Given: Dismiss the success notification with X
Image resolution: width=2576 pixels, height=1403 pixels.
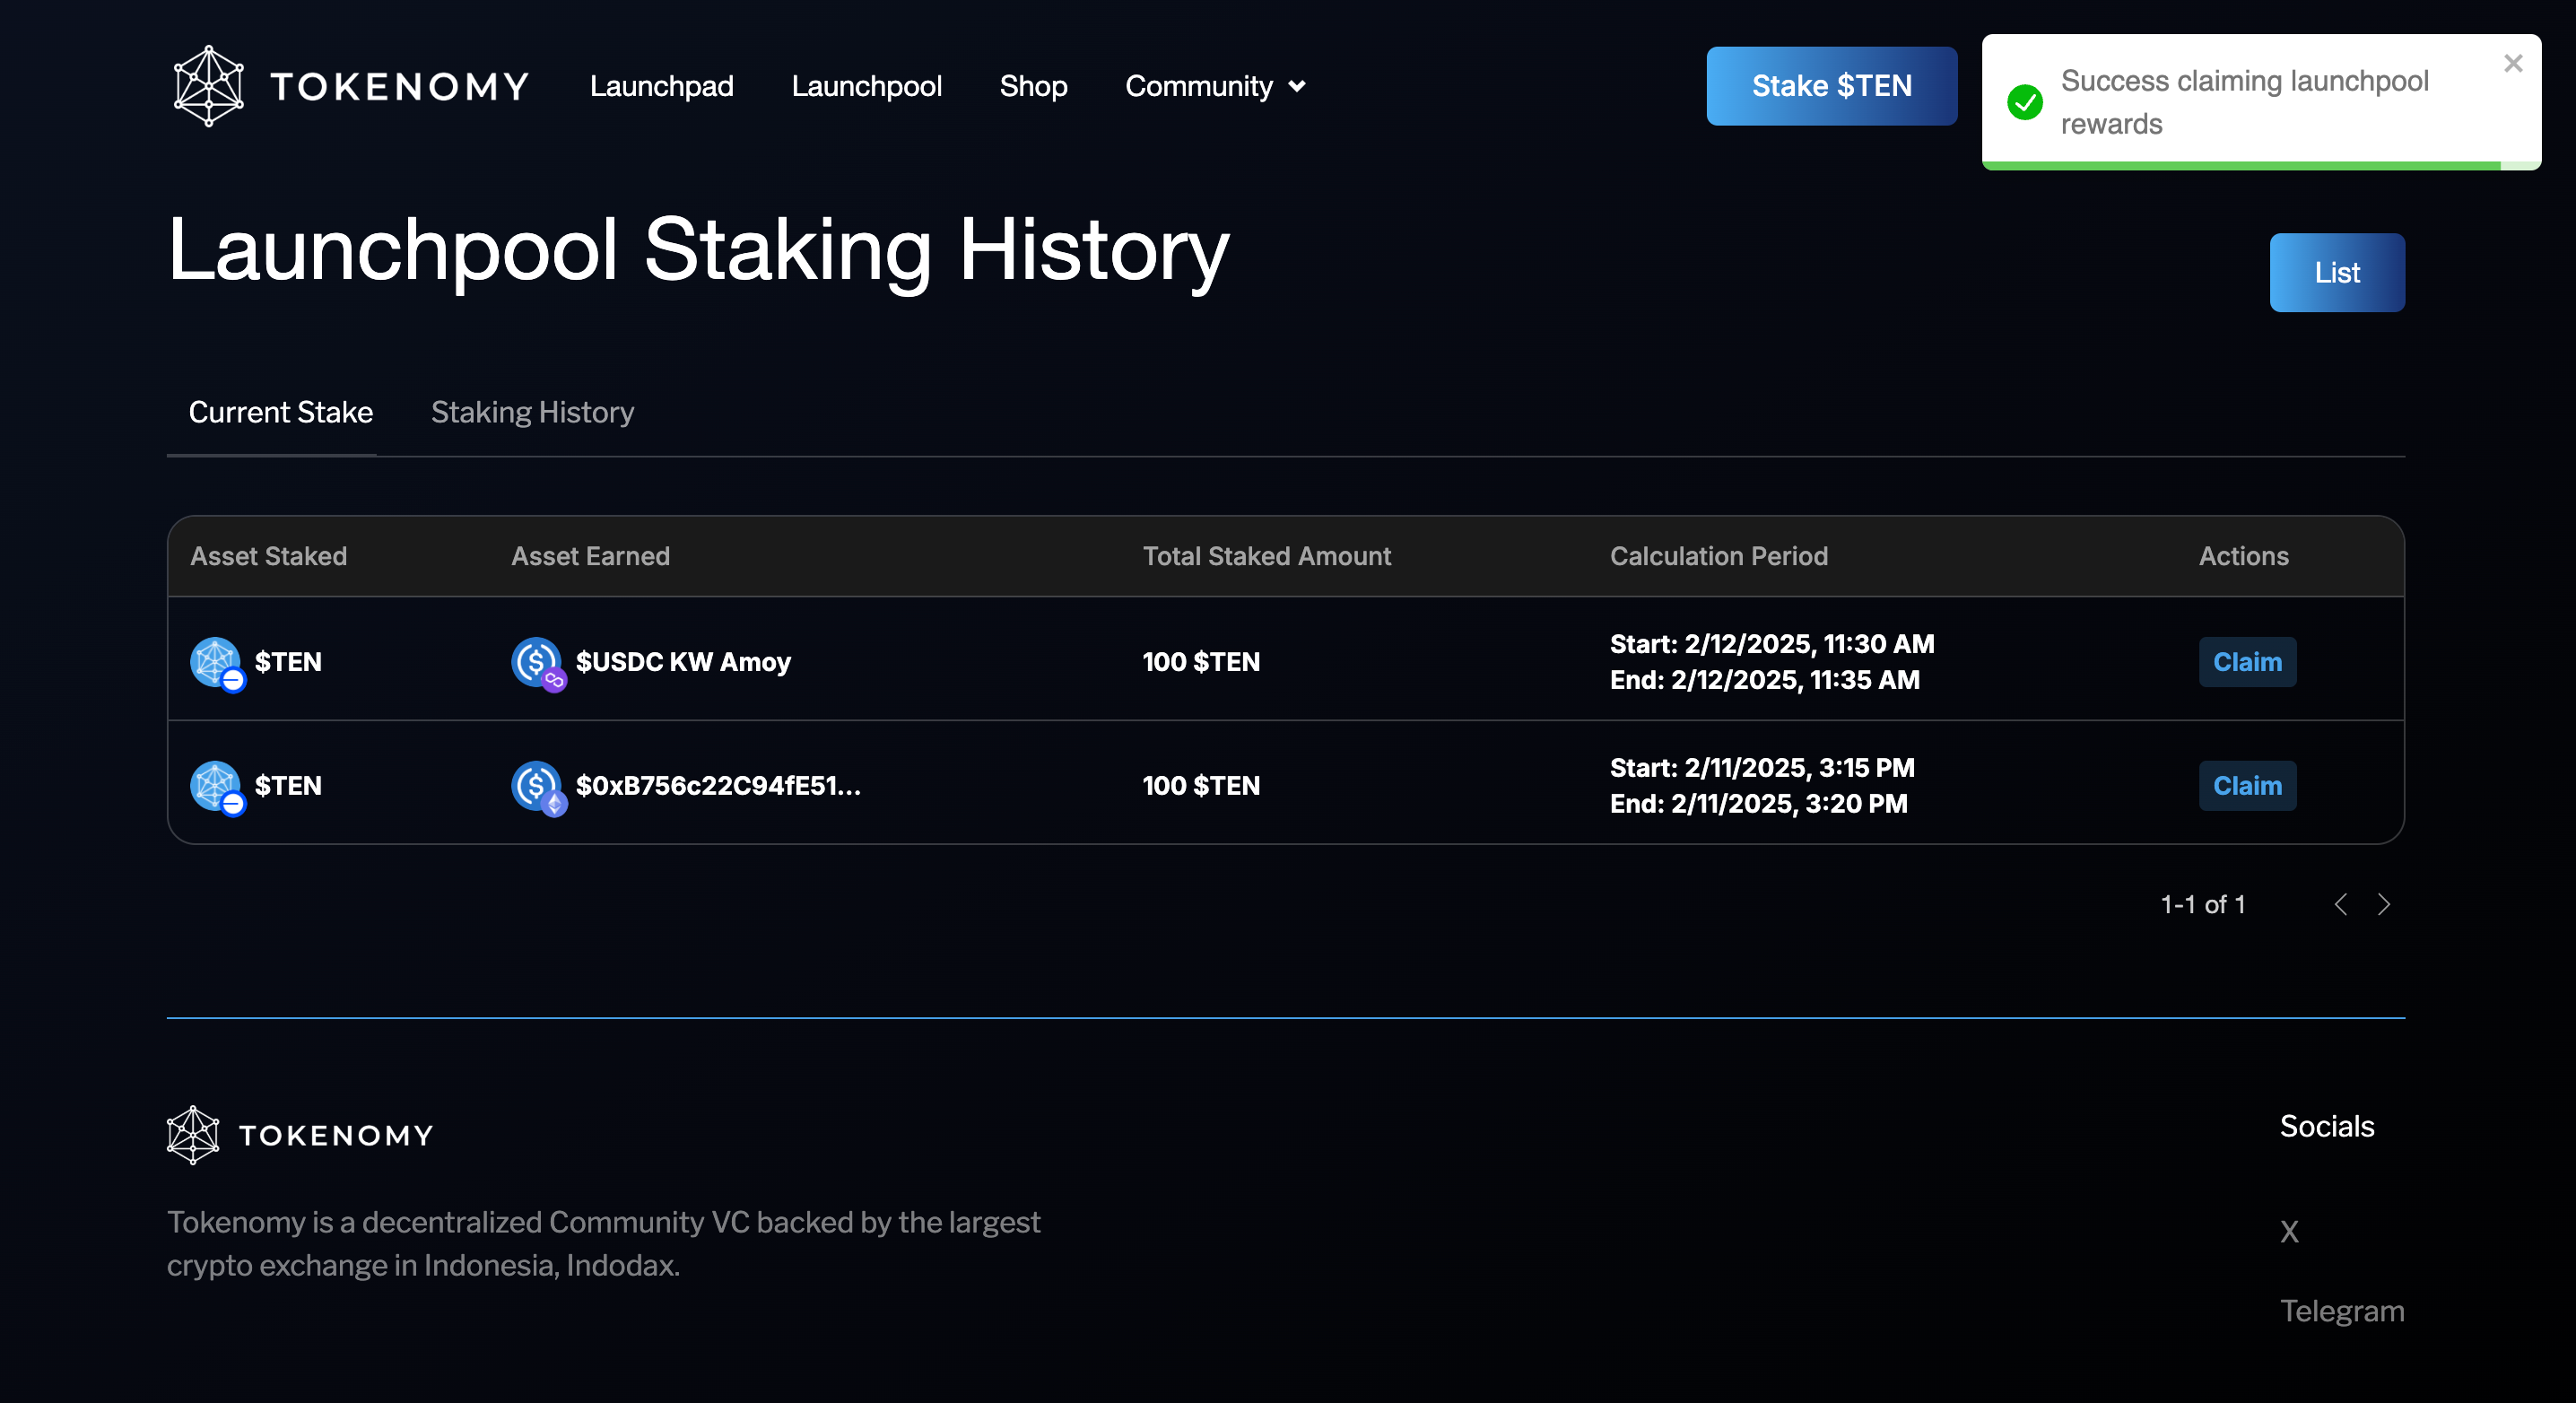Looking at the screenshot, I should pos(2513,63).
